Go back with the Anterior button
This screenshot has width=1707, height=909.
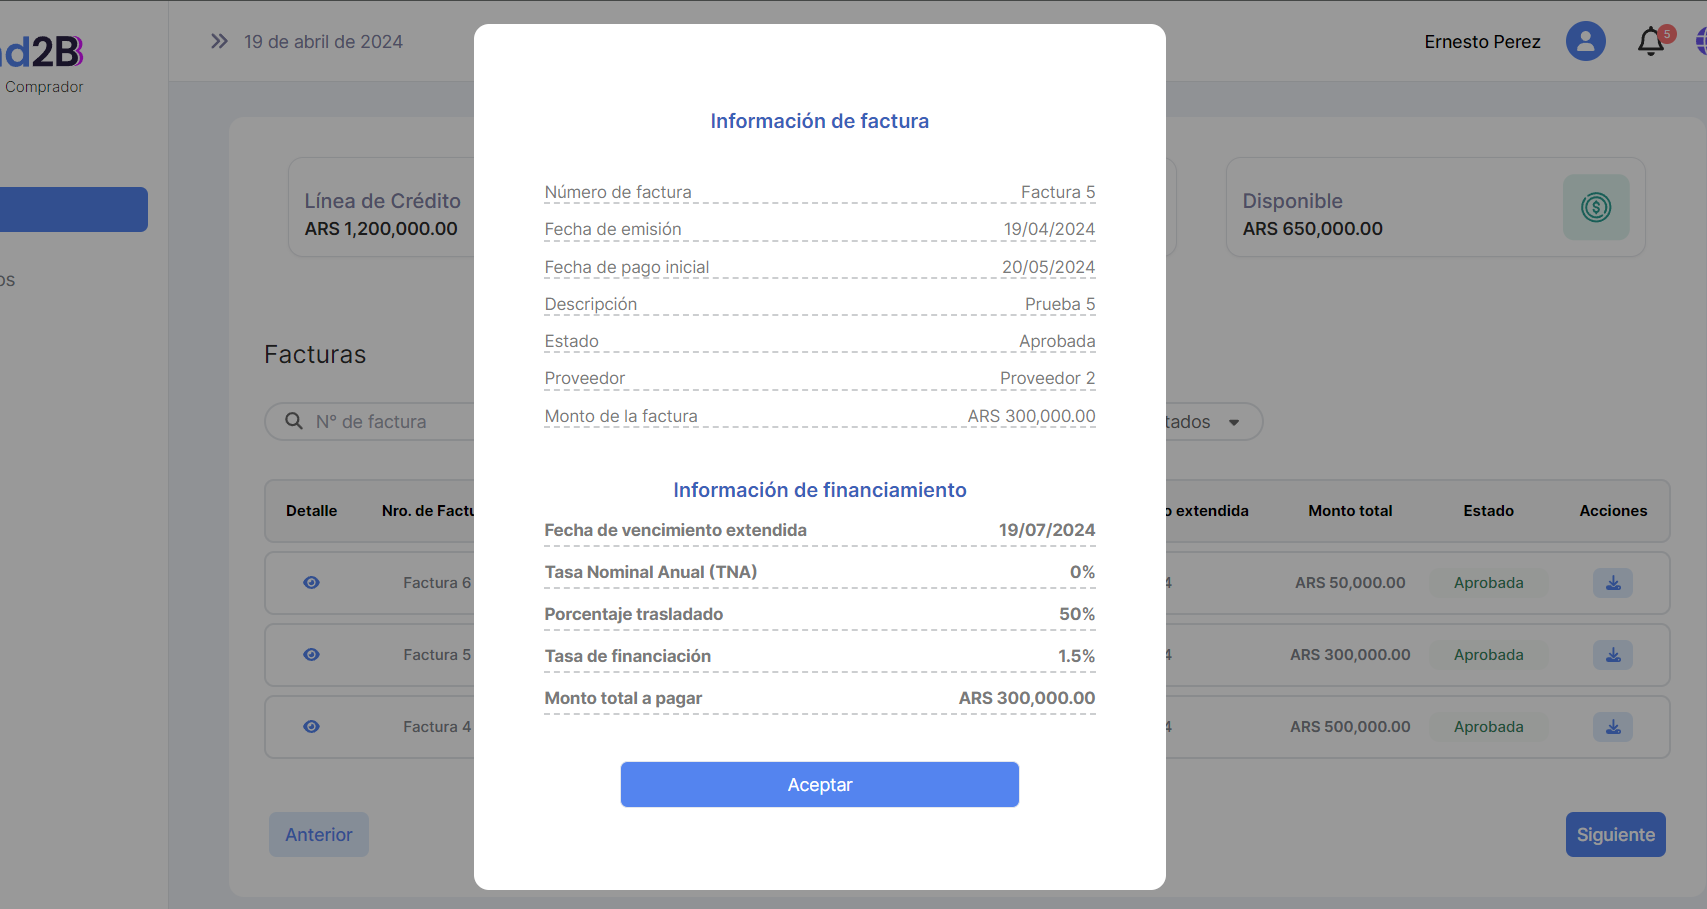[319, 835]
